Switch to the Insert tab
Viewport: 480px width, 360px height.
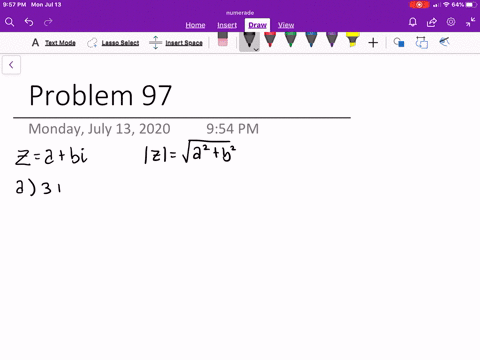(x=227, y=25)
